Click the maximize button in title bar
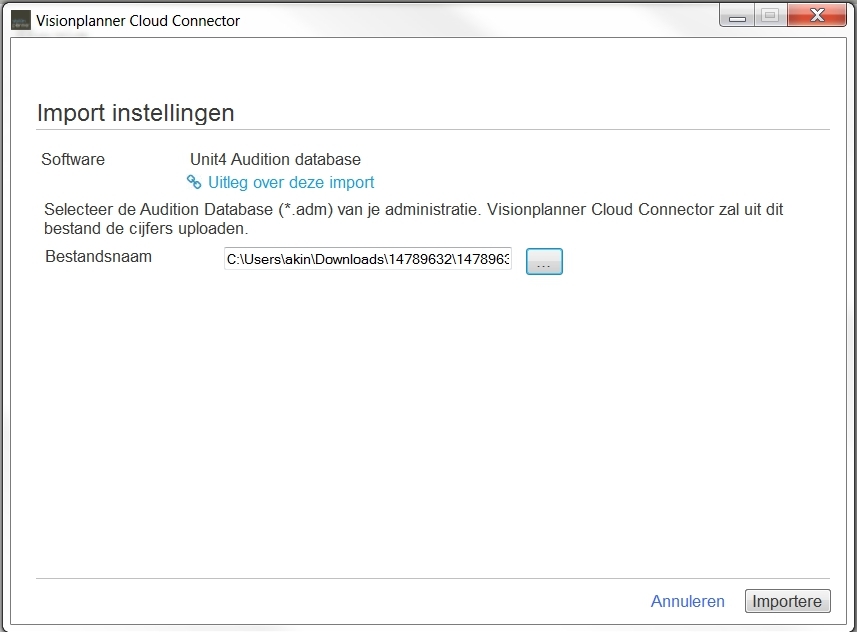Viewport: 857px width, 632px height. pos(771,16)
